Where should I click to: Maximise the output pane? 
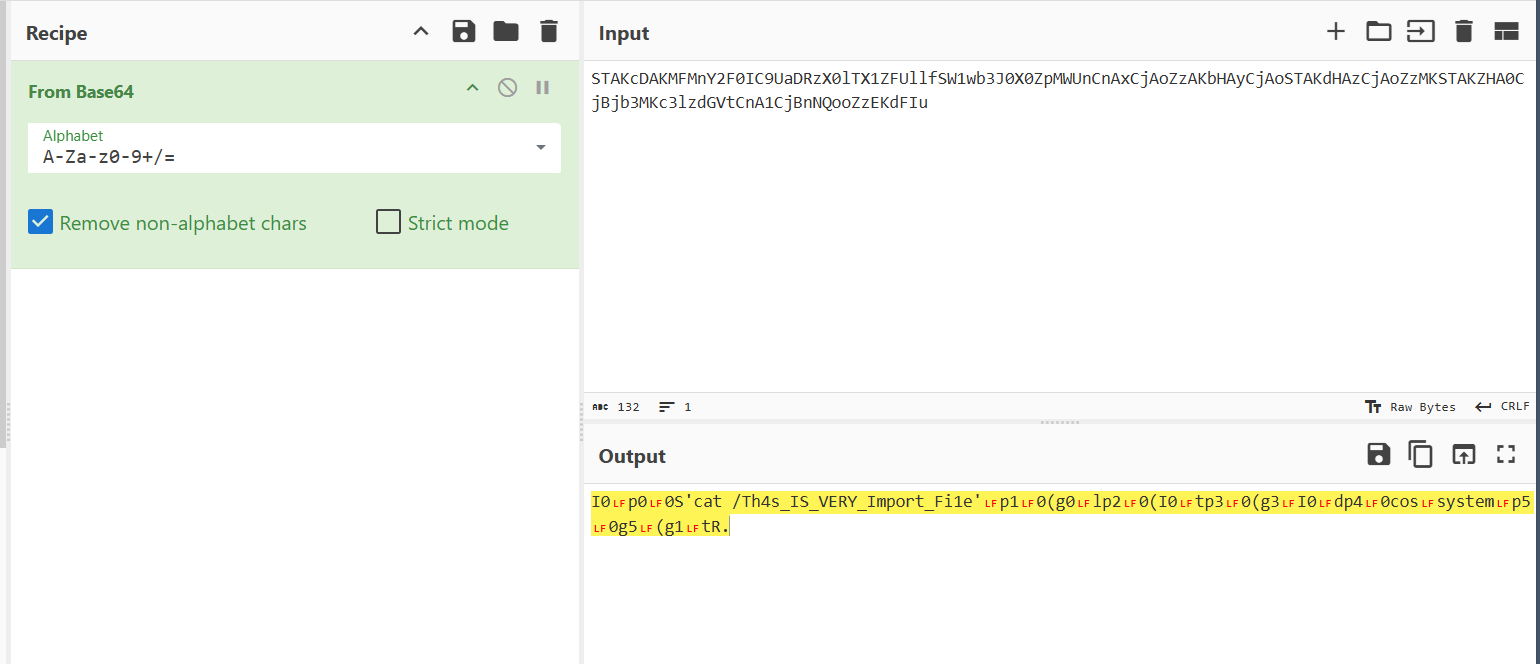click(1506, 455)
